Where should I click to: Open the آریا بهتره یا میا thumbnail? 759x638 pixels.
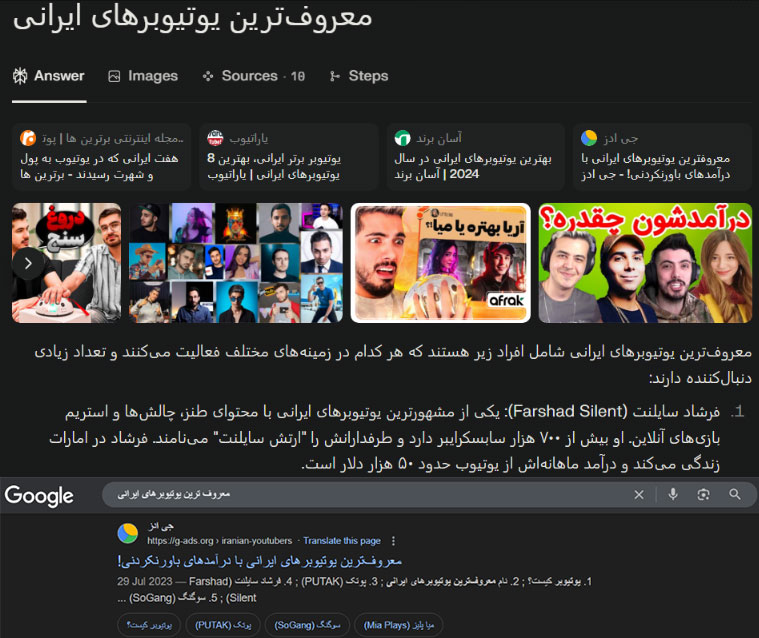(x=440, y=263)
